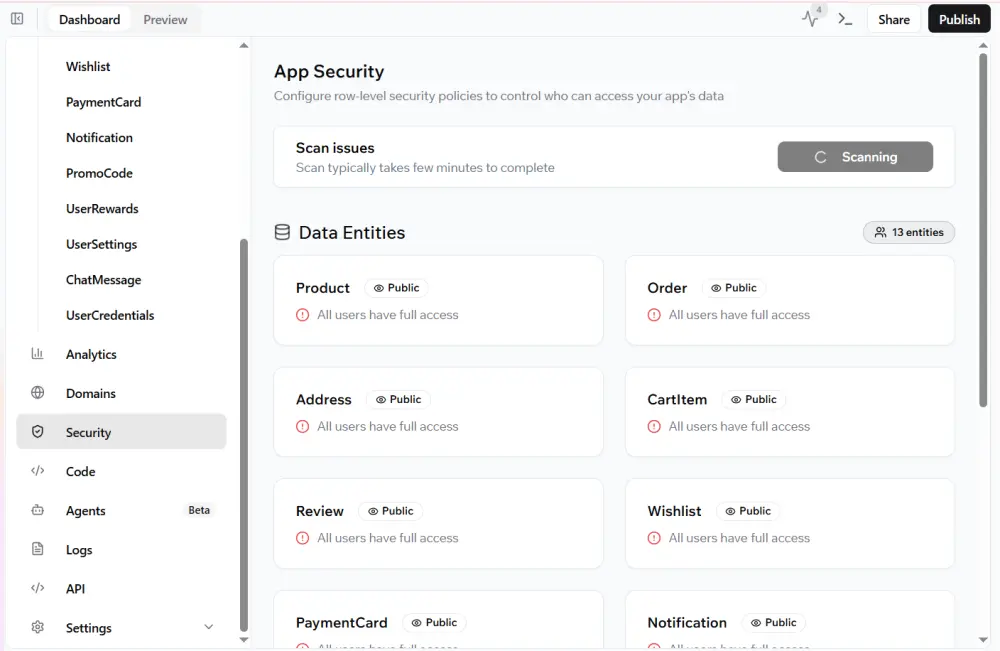This screenshot has height=651, width=1000.
Task: Open the activity feed with 4 notifications
Action: coord(810,18)
